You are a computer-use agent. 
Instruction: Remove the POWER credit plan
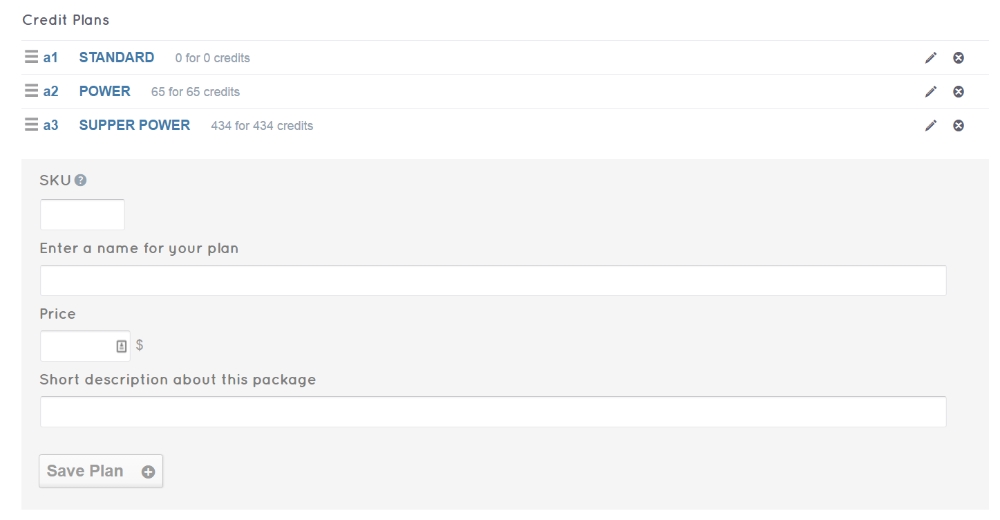click(x=958, y=92)
